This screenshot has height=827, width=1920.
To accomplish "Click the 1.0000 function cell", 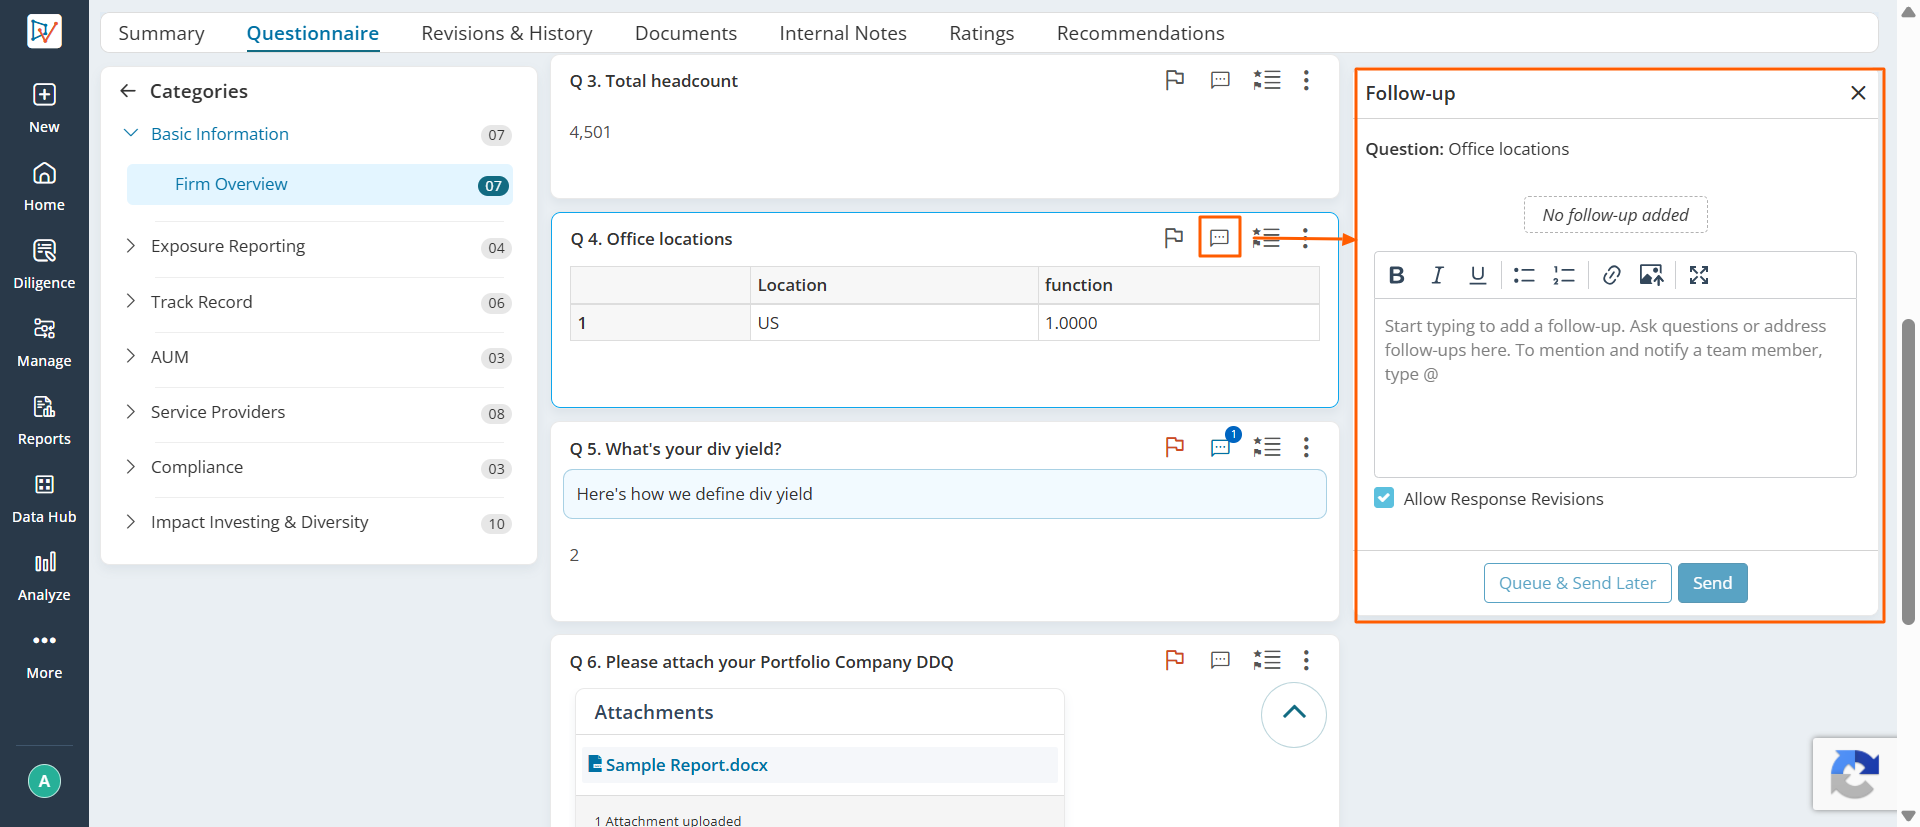I will coord(1178,323).
